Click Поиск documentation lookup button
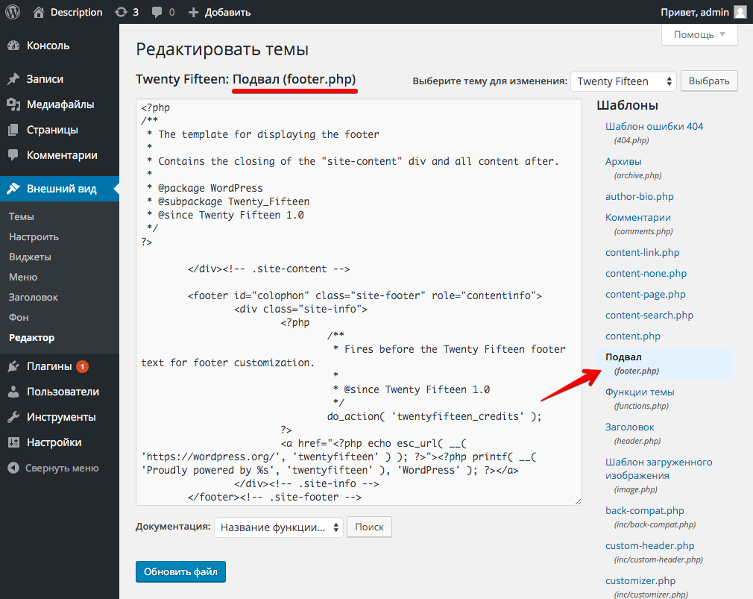Image resolution: width=753 pixels, height=599 pixels. [x=369, y=526]
